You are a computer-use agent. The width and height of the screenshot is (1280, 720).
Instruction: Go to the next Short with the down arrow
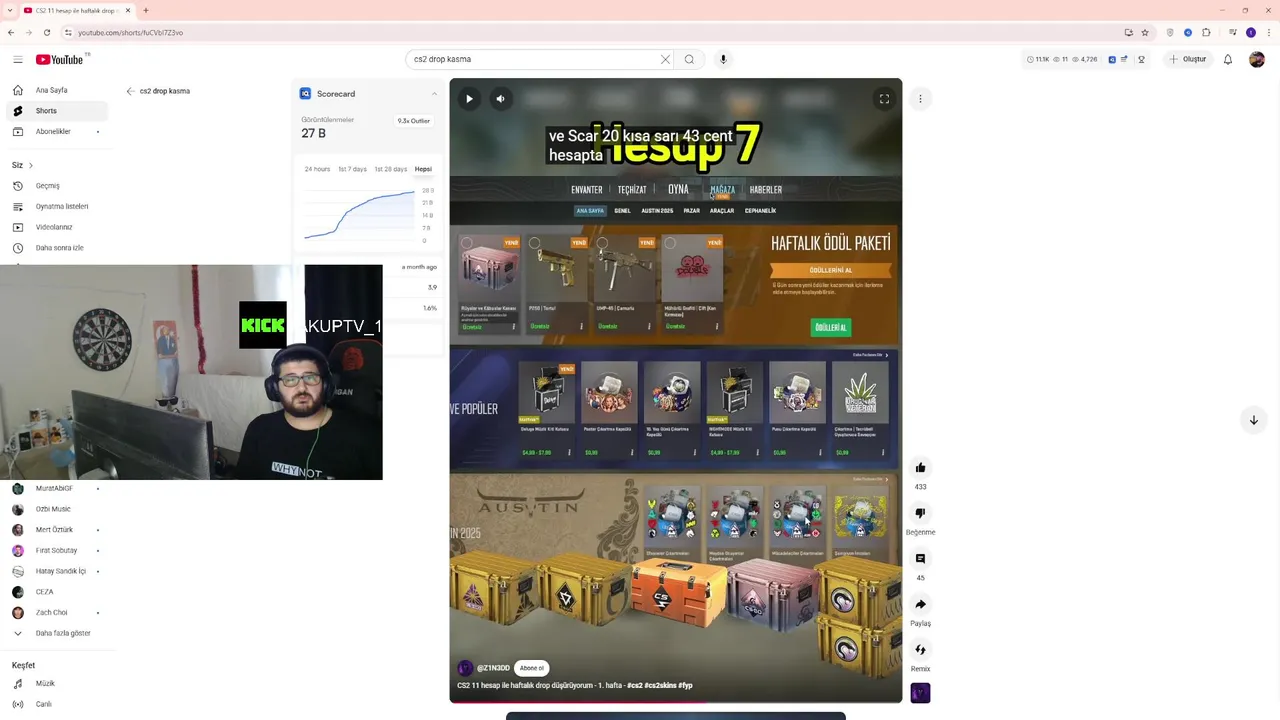(1253, 420)
